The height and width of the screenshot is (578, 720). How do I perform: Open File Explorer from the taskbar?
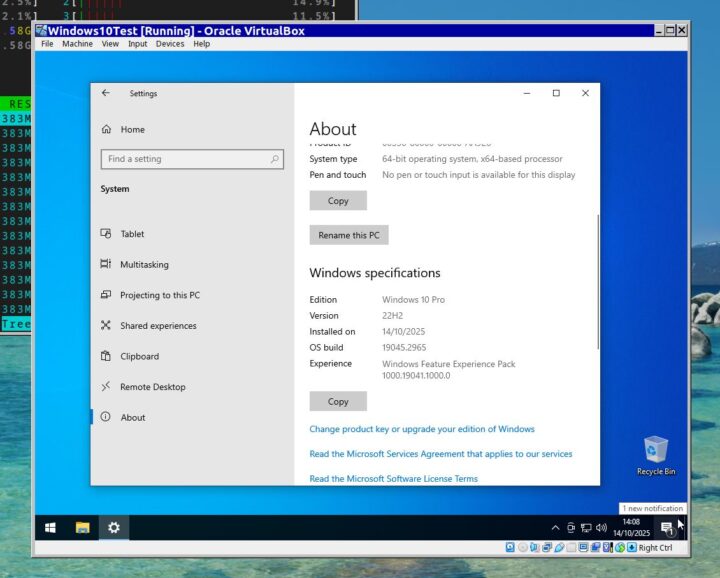click(83, 527)
